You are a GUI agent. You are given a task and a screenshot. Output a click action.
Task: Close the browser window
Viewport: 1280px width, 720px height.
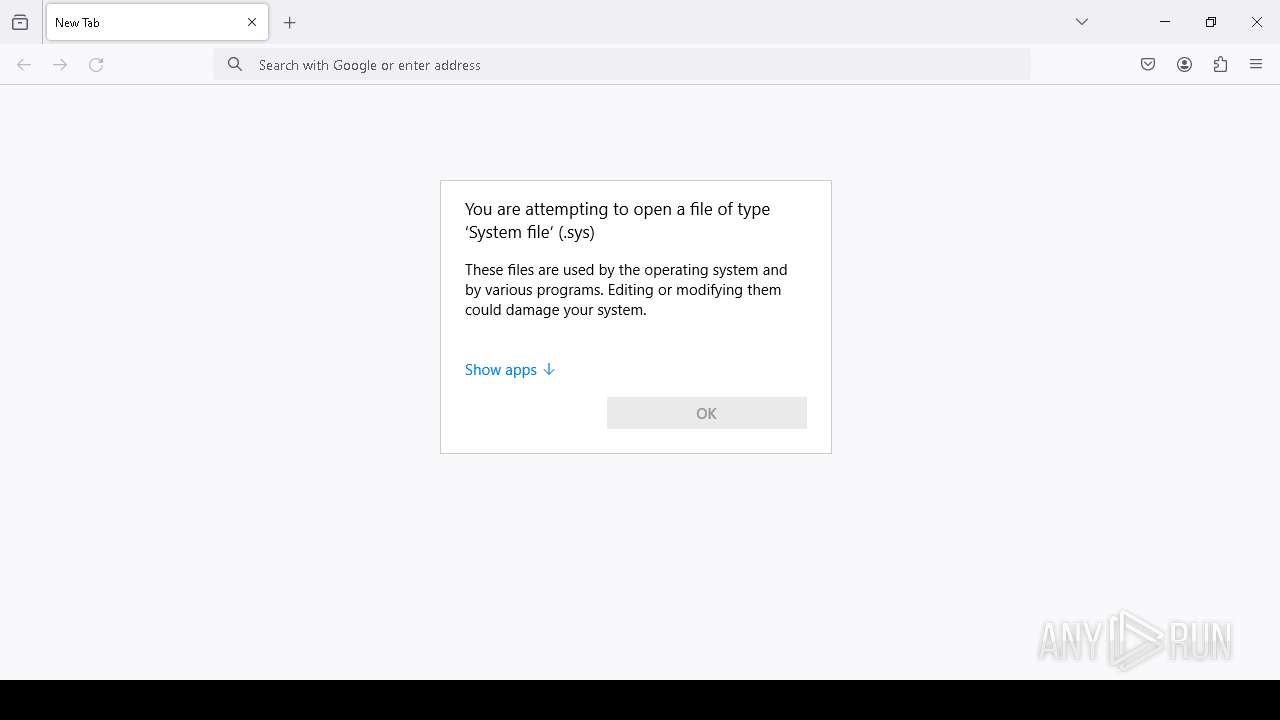1257,22
